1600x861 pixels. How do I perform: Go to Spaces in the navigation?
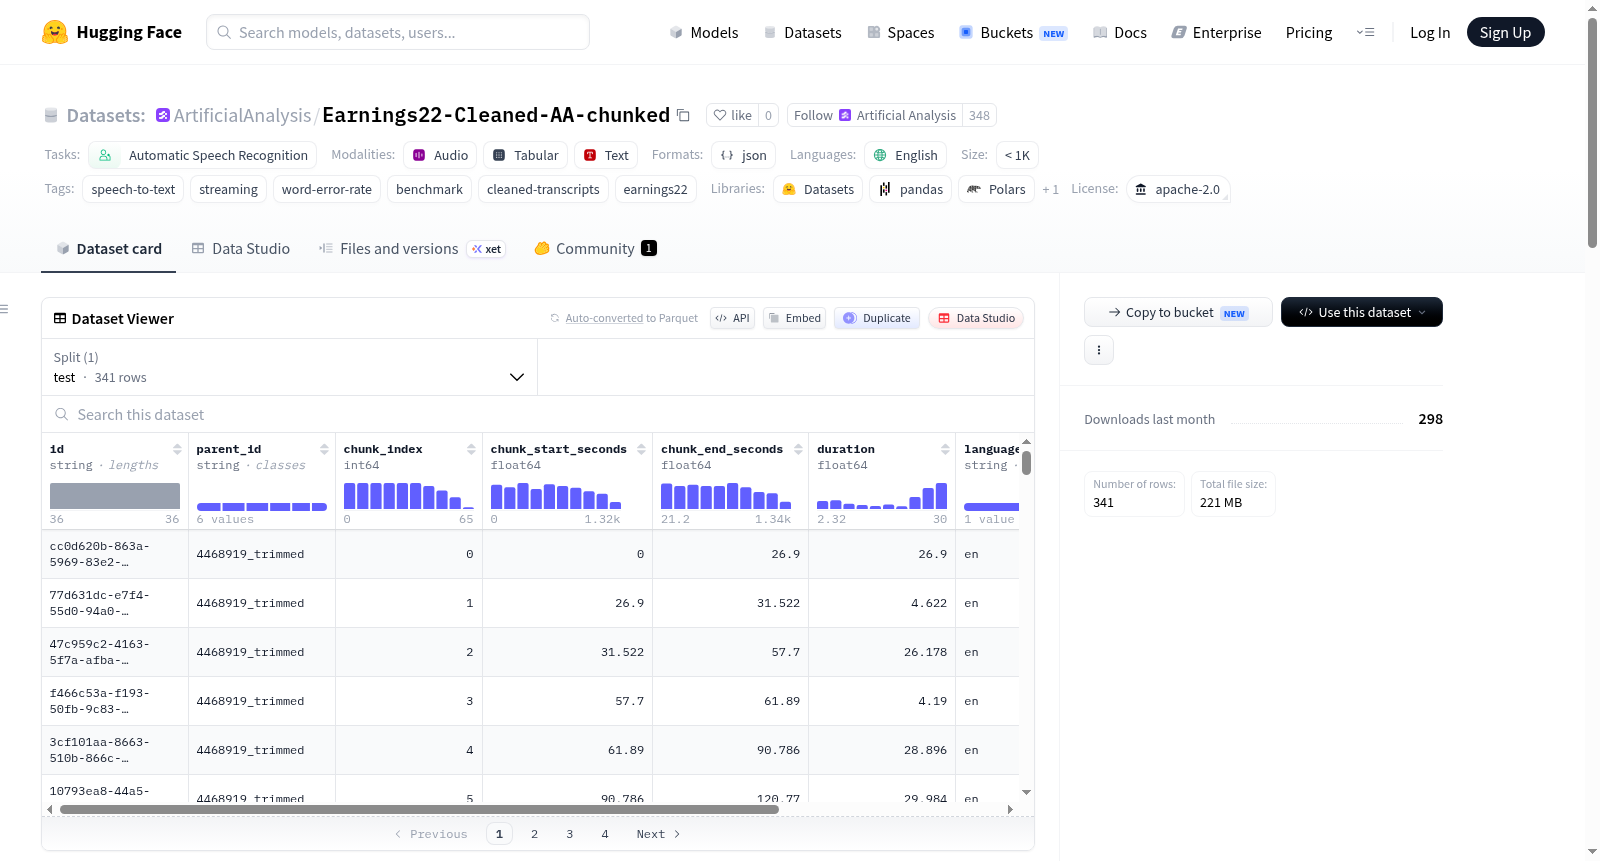pyautogui.click(x=900, y=33)
